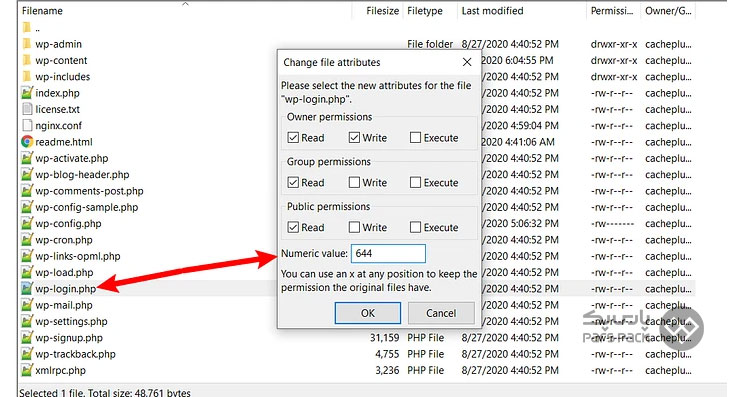750x397 pixels.
Task: Click the wp-activate.php file icon
Action: [x=27, y=158]
